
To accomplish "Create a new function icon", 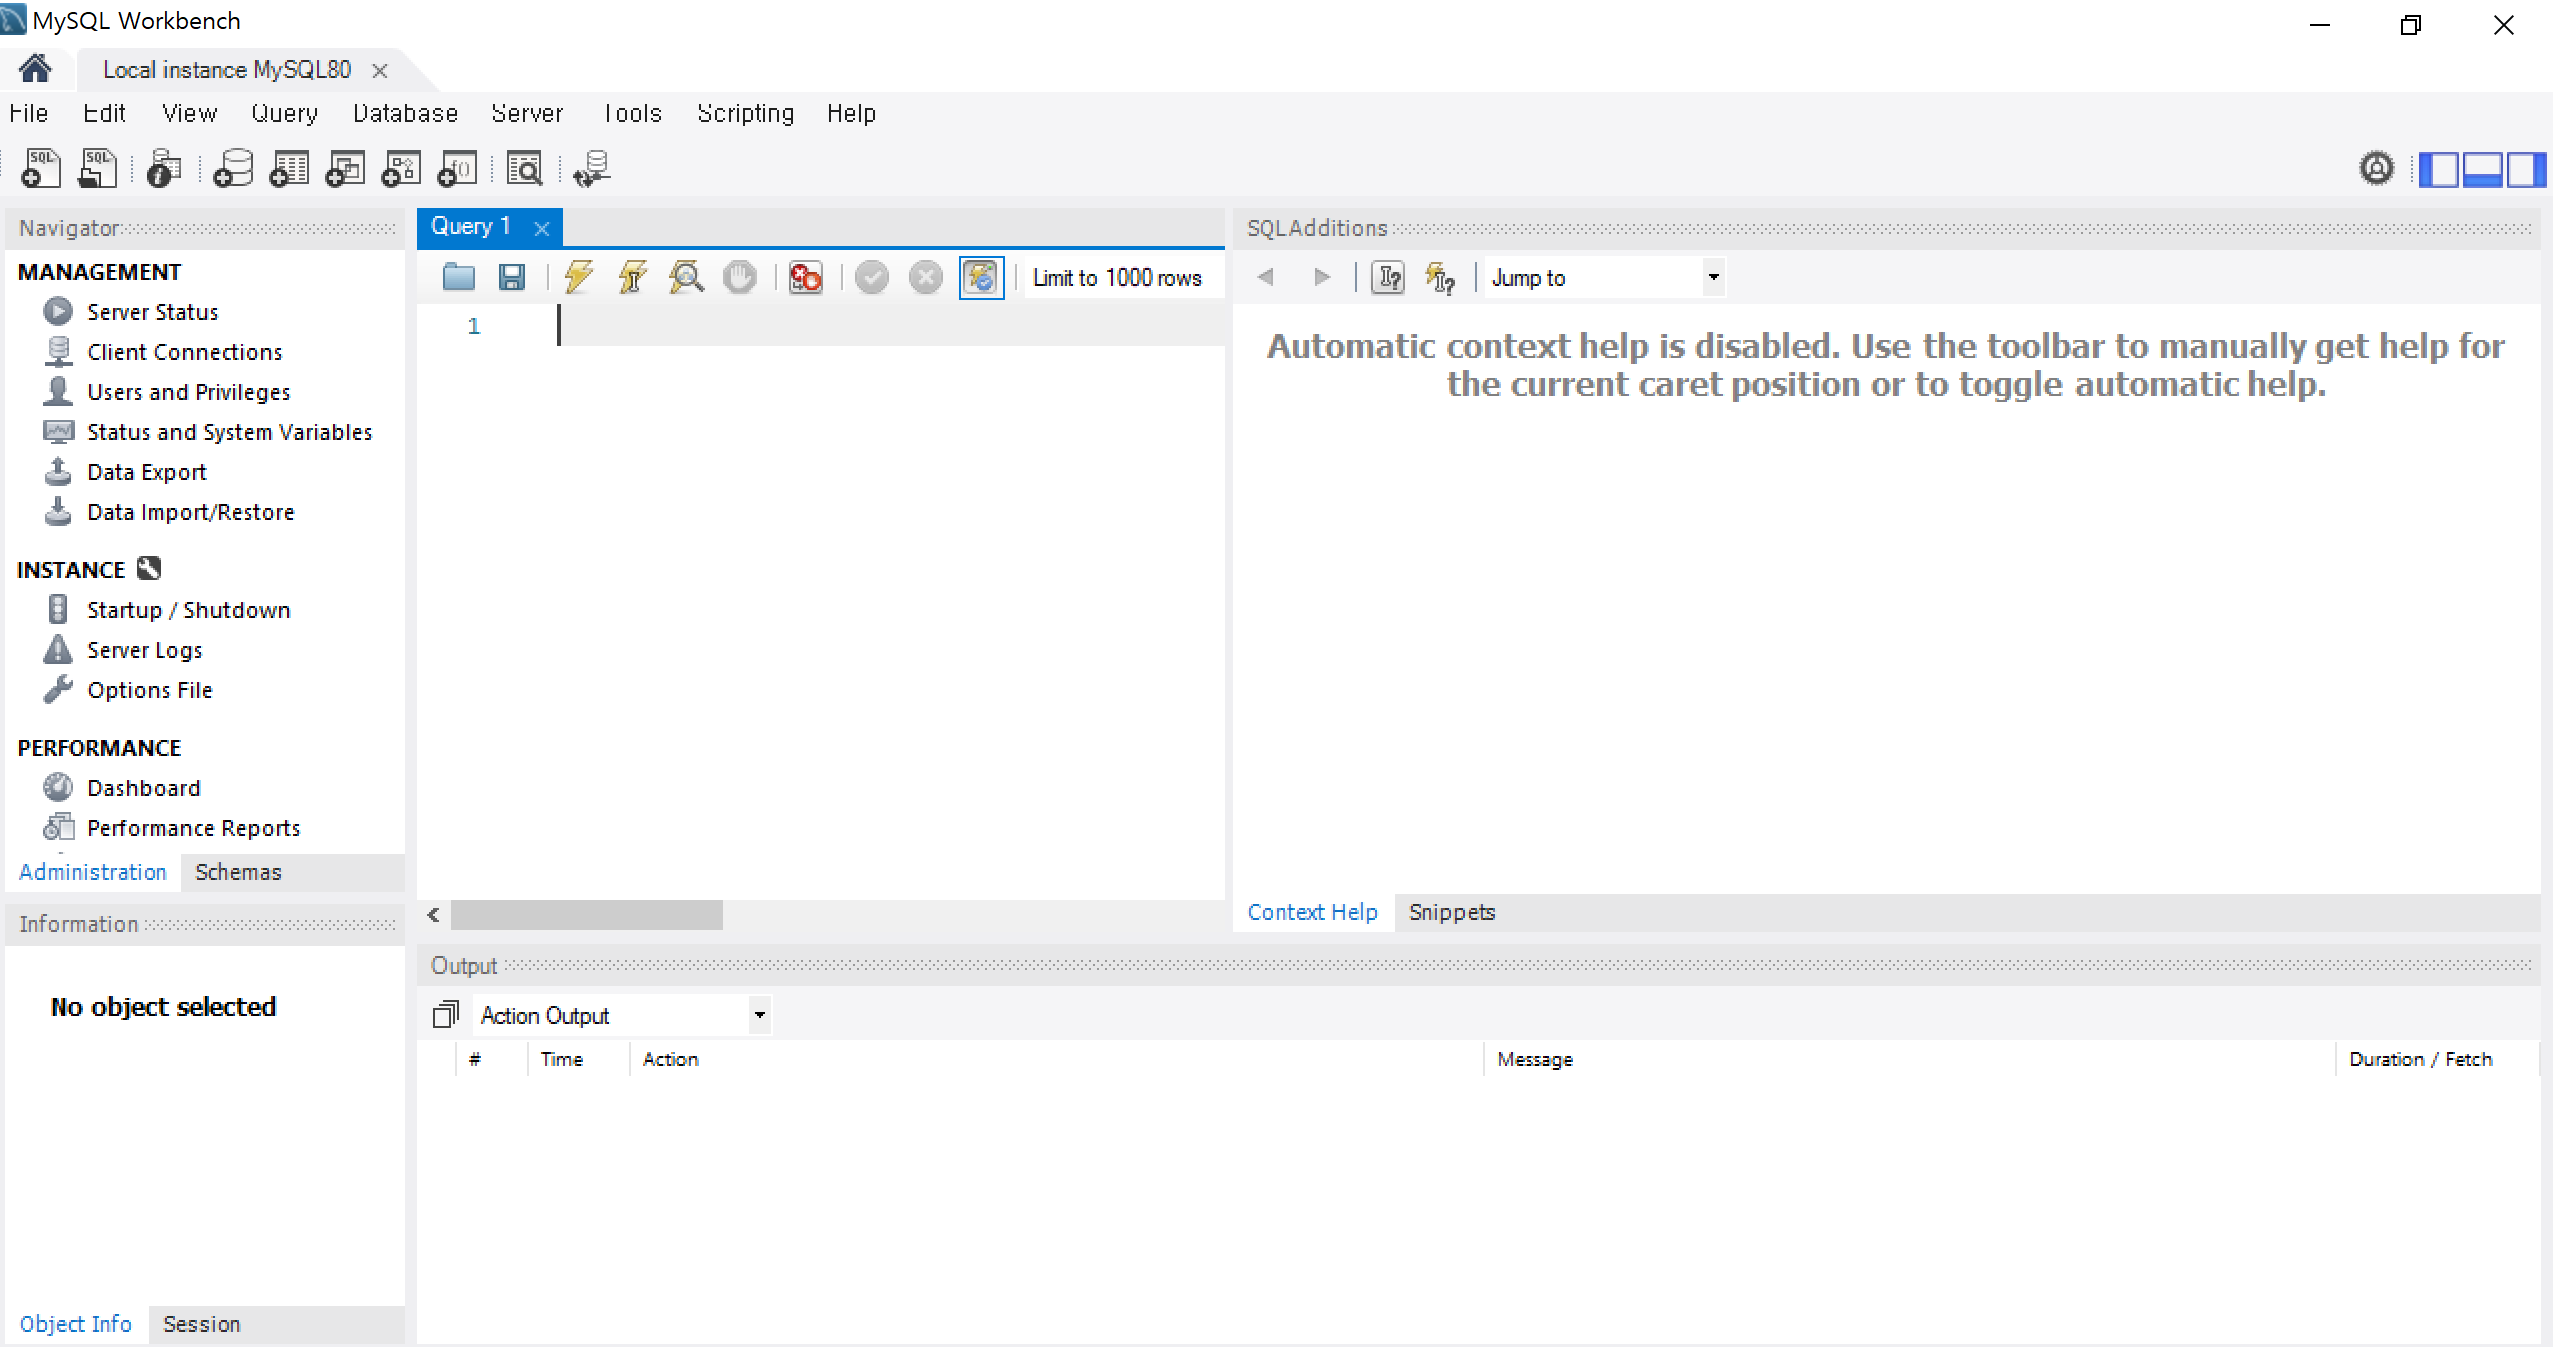I will (x=457, y=168).
